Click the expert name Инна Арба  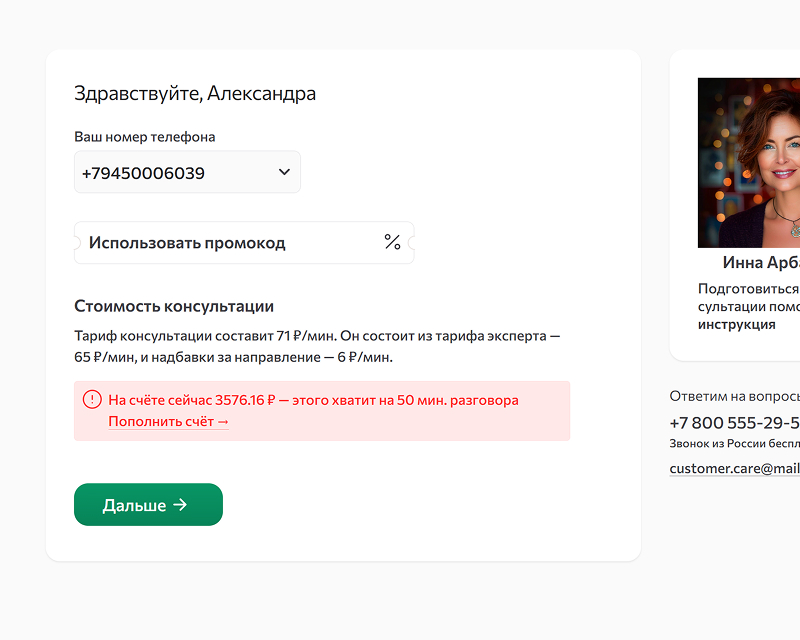(761, 263)
